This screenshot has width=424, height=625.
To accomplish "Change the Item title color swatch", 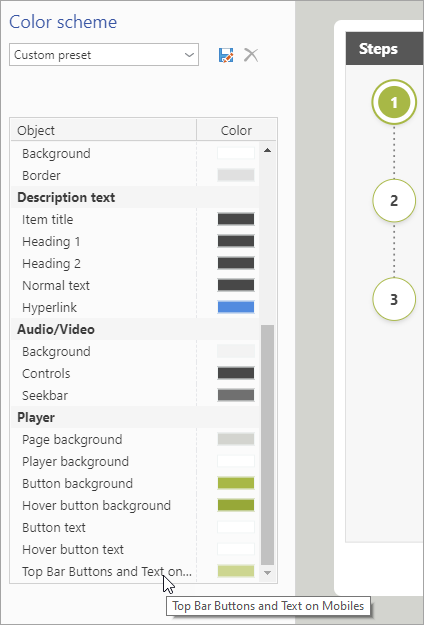I will (x=236, y=219).
